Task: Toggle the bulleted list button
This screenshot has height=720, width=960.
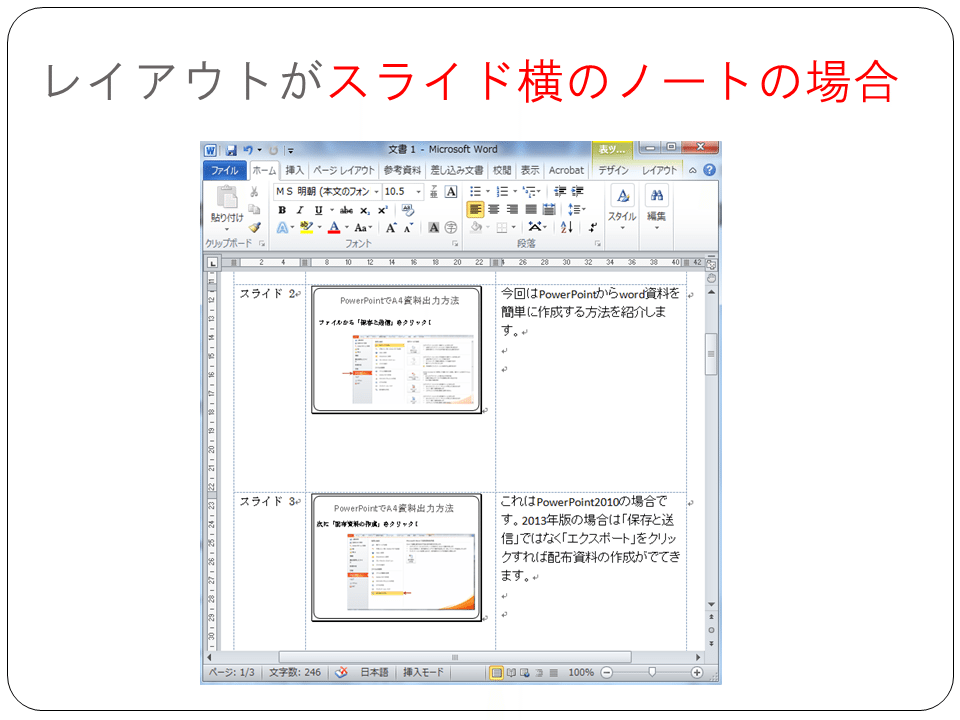Action: tap(474, 190)
